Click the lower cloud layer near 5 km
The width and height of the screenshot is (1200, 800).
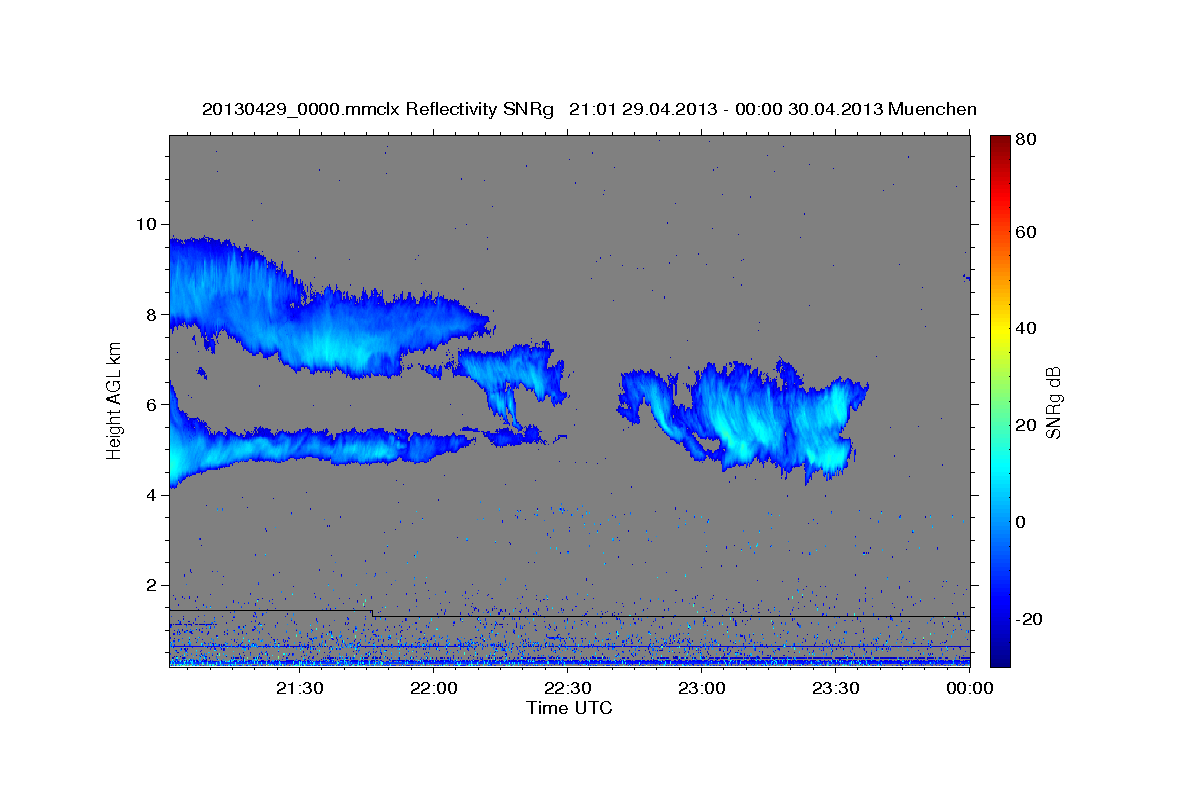pyautogui.click(x=320, y=445)
